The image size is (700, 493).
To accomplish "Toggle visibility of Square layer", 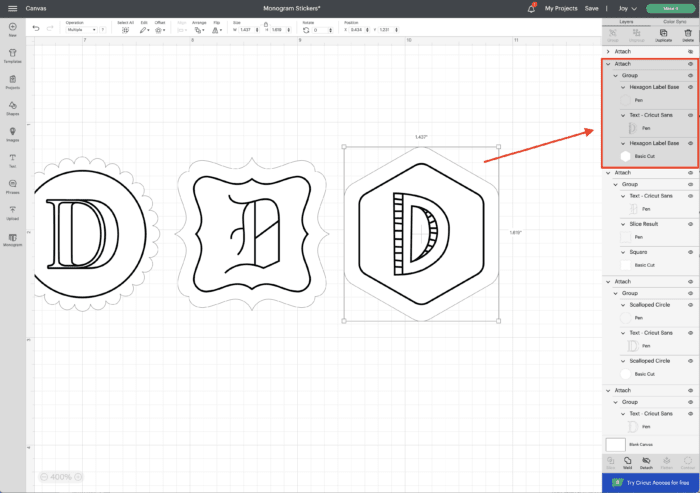I will pyautogui.click(x=690, y=250).
